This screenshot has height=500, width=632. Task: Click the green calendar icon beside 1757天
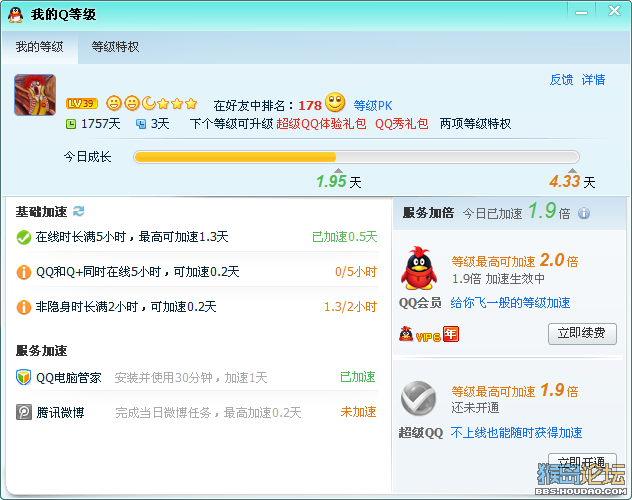pyautogui.click(x=71, y=124)
